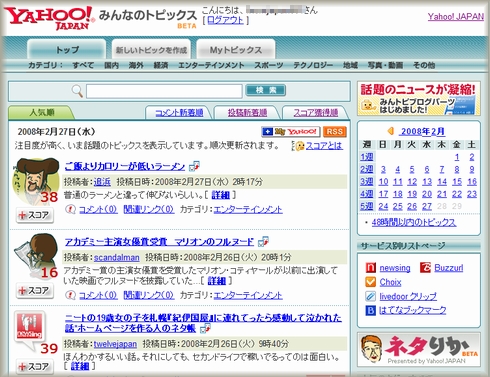Click the Choix service icon
This screenshot has width=490, height=377.
coord(370,282)
